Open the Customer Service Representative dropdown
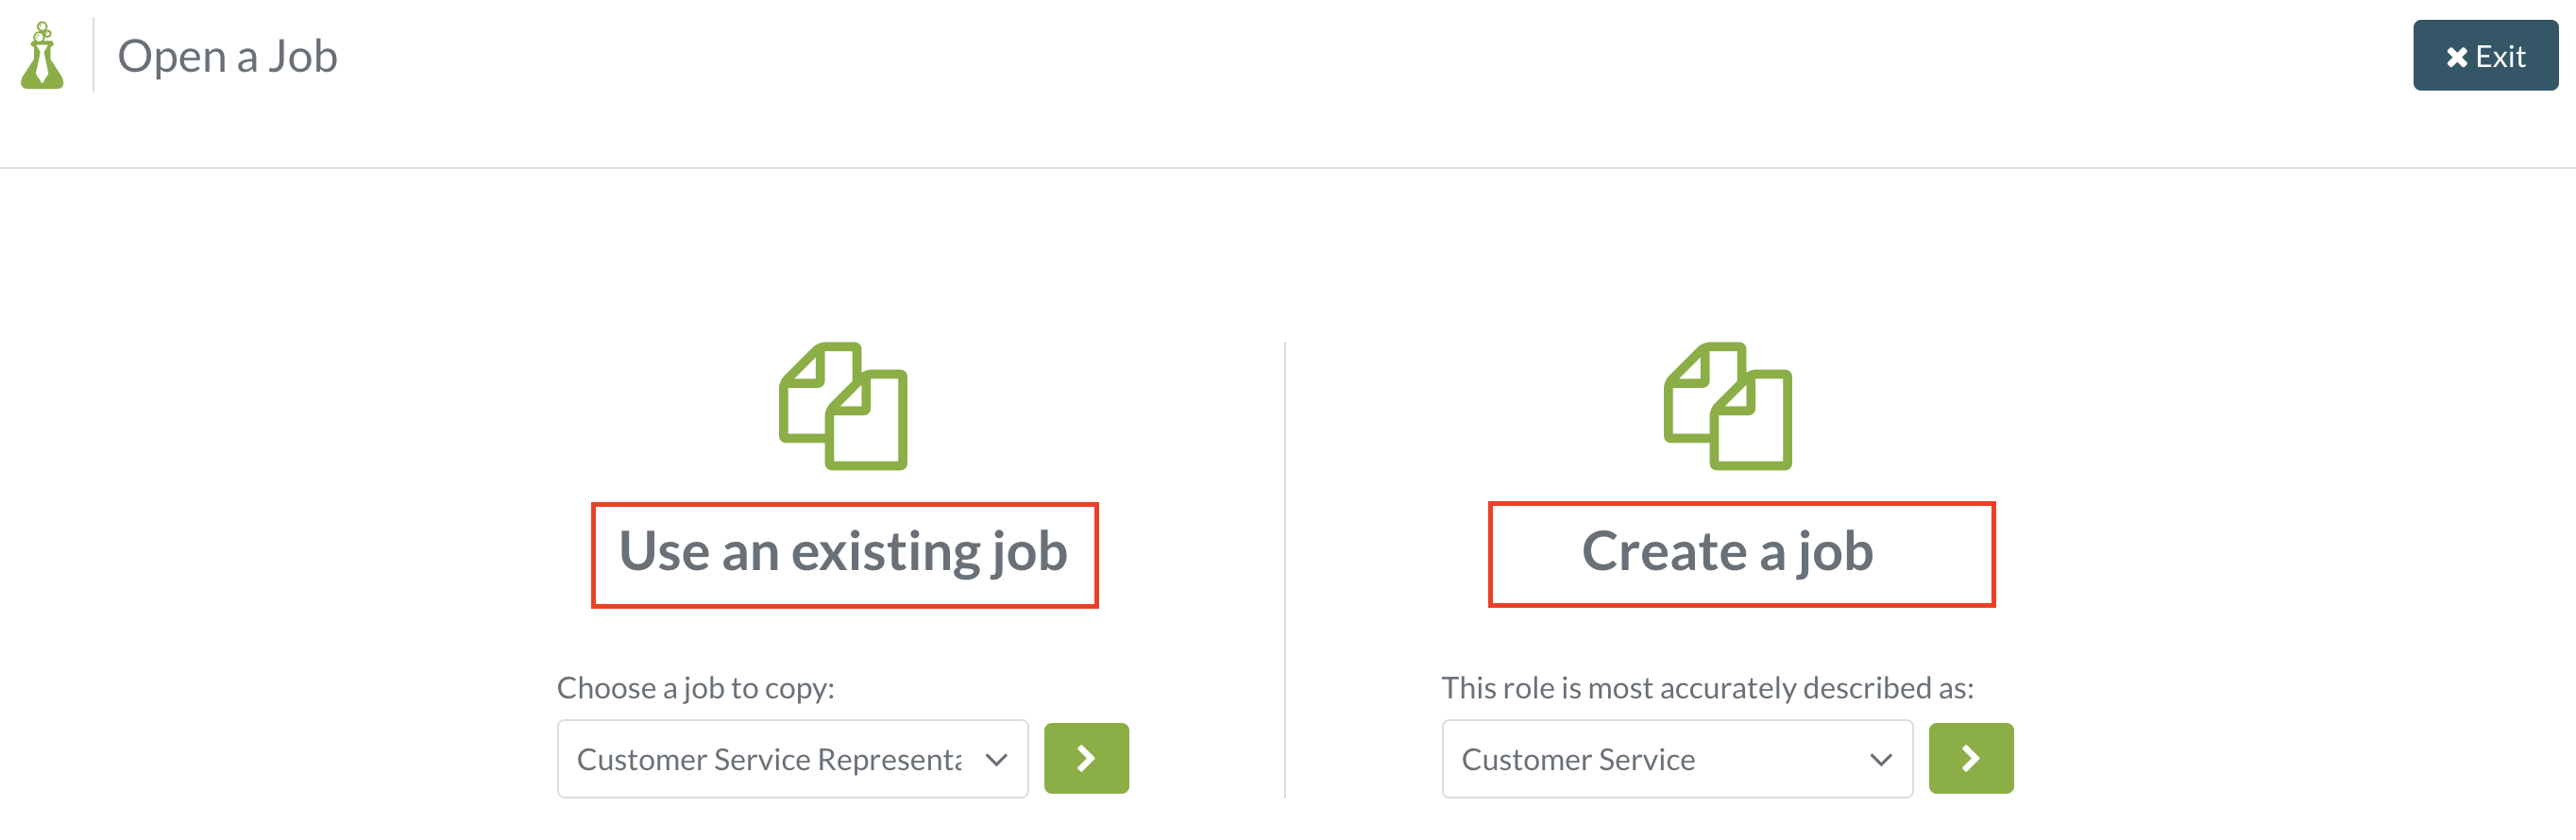Viewport: 2576px width, 840px height. click(x=792, y=759)
